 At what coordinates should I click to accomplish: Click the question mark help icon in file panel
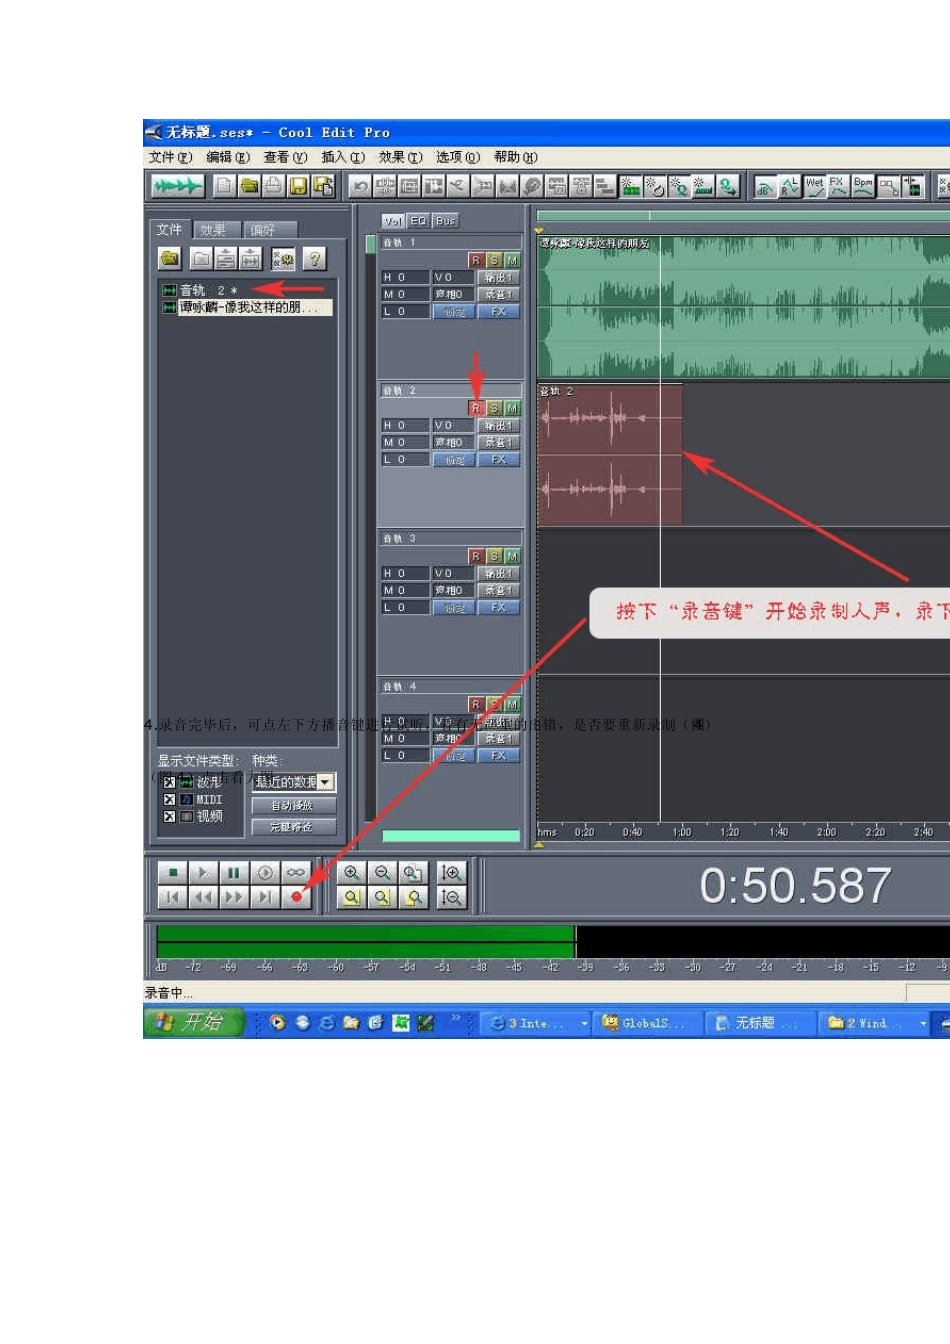click(x=314, y=259)
